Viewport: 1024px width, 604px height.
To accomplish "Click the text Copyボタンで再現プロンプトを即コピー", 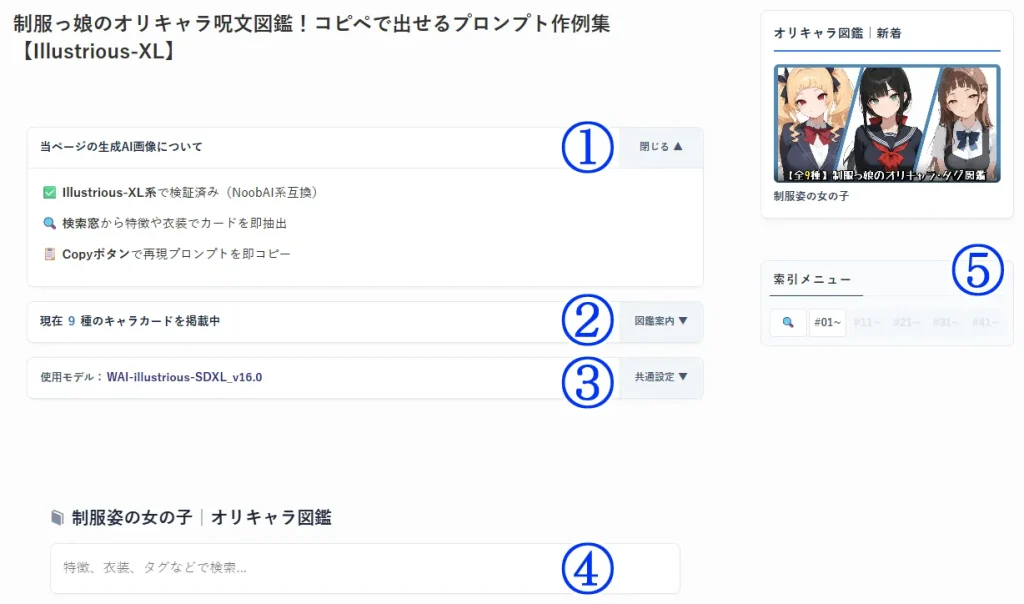I will tap(176, 254).
